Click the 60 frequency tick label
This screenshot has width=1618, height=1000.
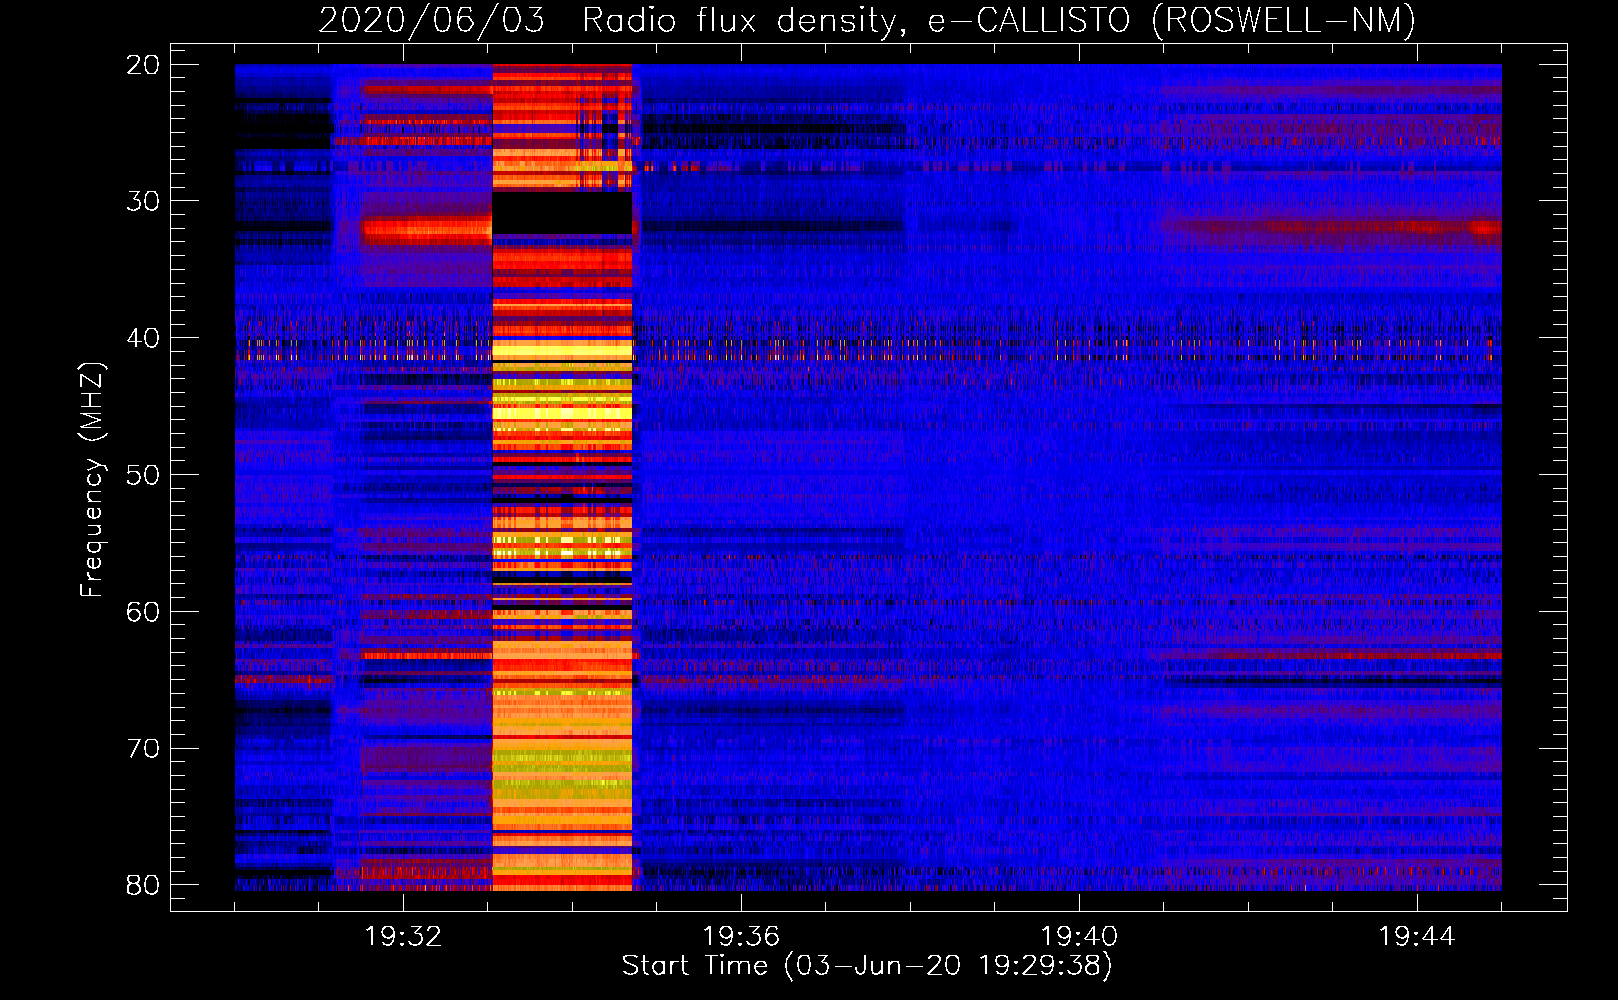tap(143, 611)
